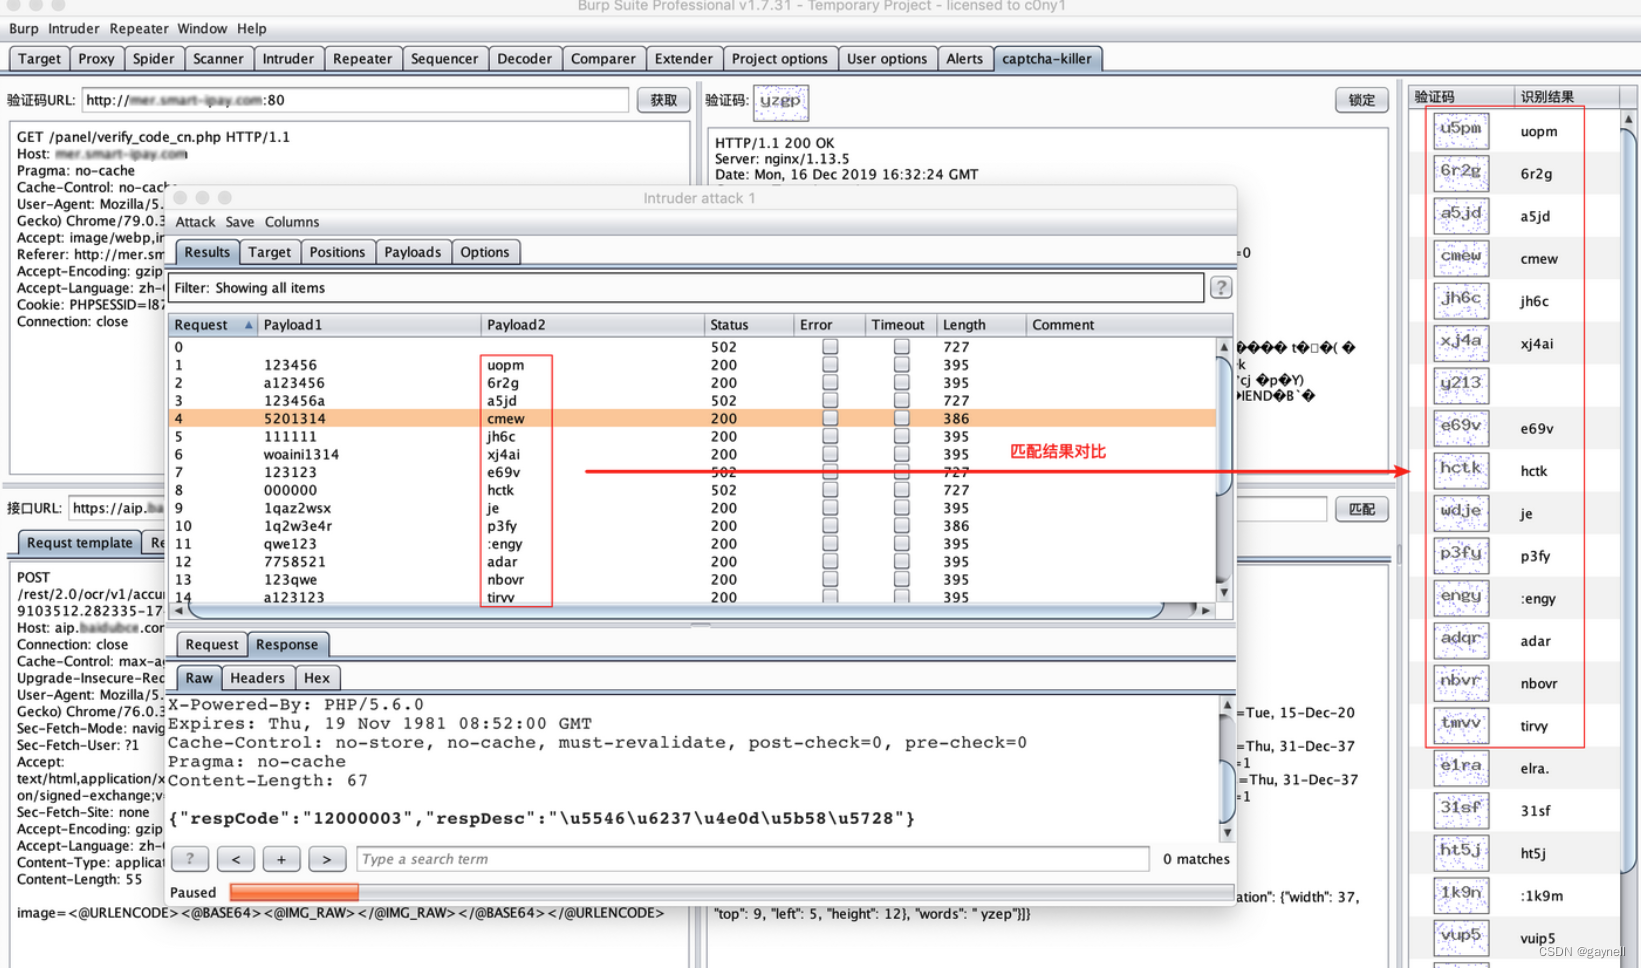Open the Columns menu
This screenshot has height=968, width=1641.
[292, 222]
